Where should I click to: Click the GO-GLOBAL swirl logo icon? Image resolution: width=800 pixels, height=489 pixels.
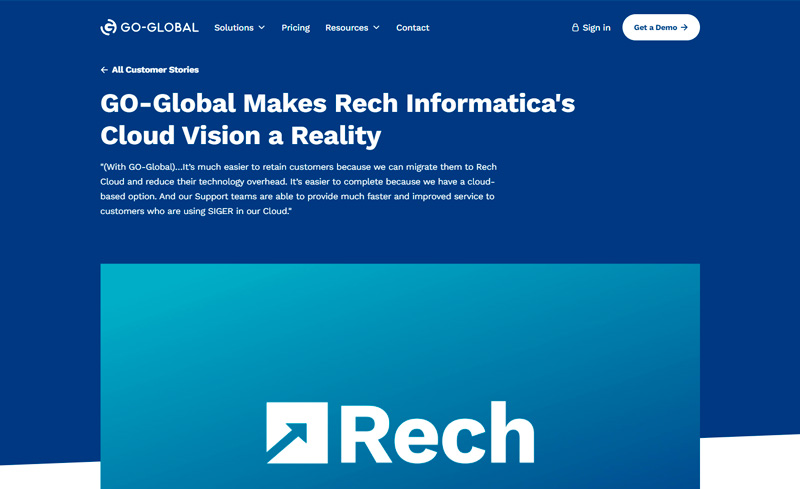tap(108, 27)
